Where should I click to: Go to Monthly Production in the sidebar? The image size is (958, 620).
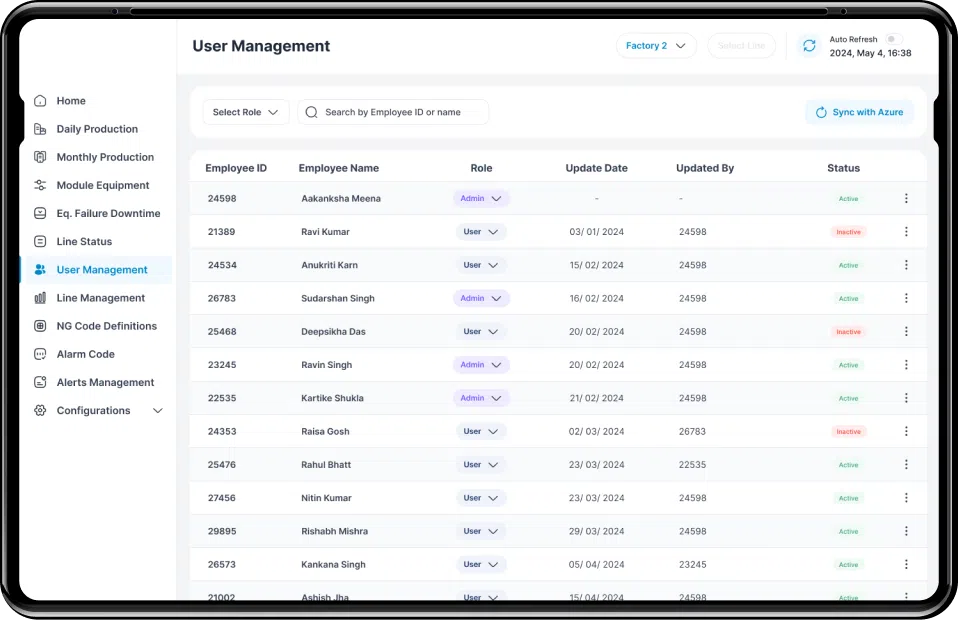point(105,157)
